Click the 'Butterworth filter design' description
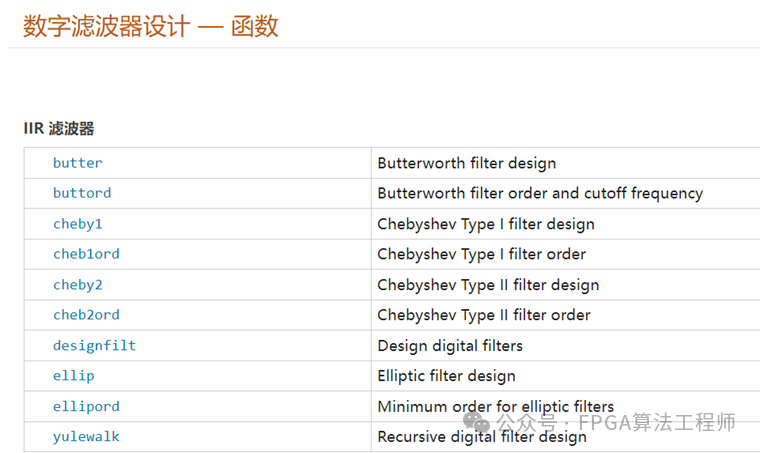Viewport: 760px width, 453px height. (x=466, y=163)
